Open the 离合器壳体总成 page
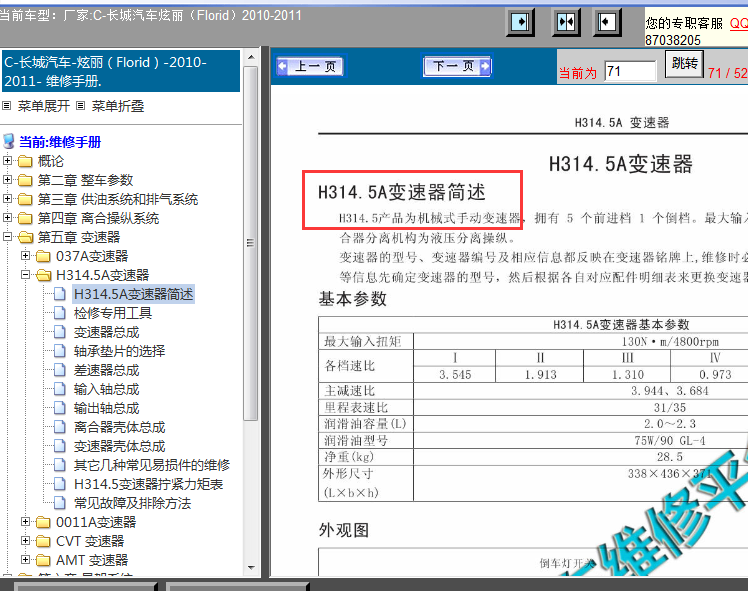The height and width of the screenshot is (591, 748). 119,427
